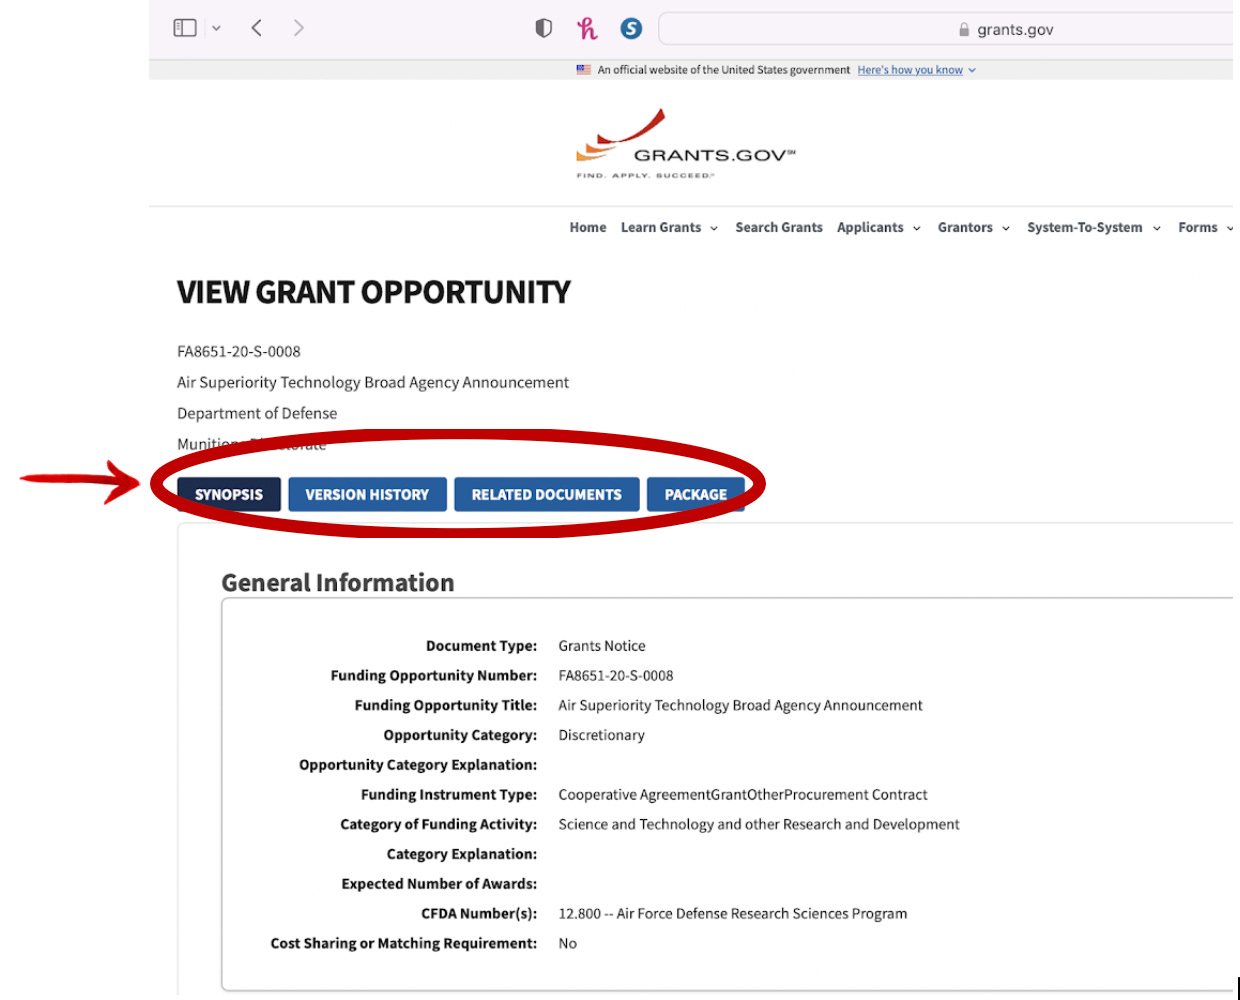Open the "Here's how you know" link
The width and height of the screenshot is (1240, 1000).
910,70
